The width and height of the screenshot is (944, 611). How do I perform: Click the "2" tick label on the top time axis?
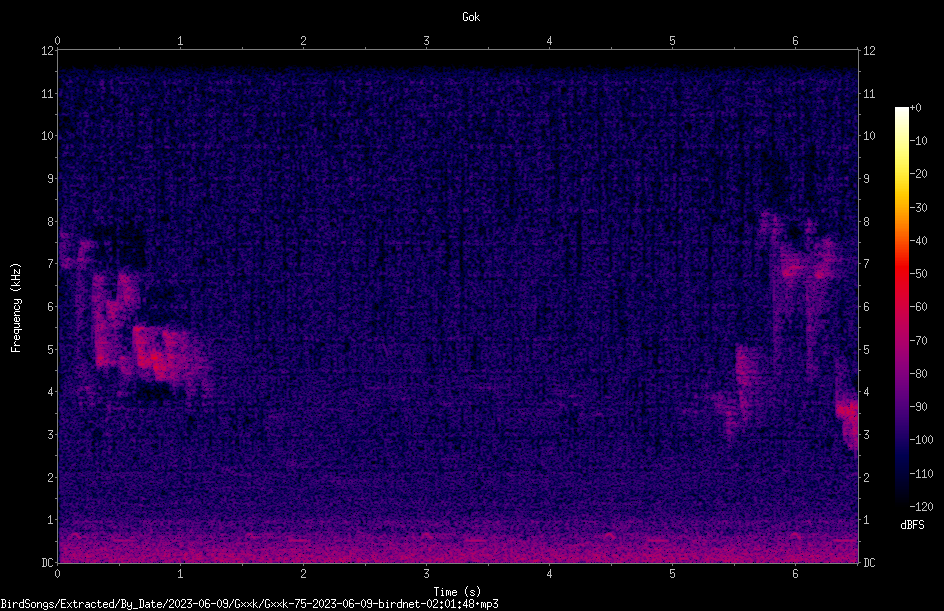[303, 41]
